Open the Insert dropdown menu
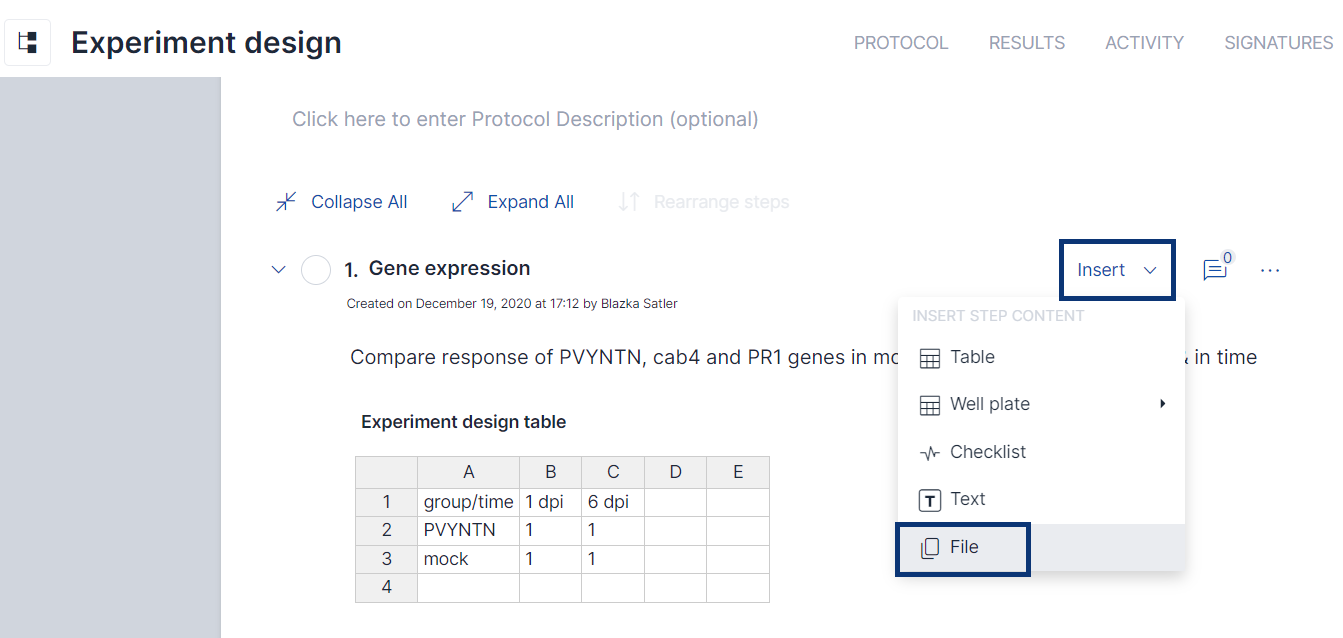 [x=1116, y=269]
